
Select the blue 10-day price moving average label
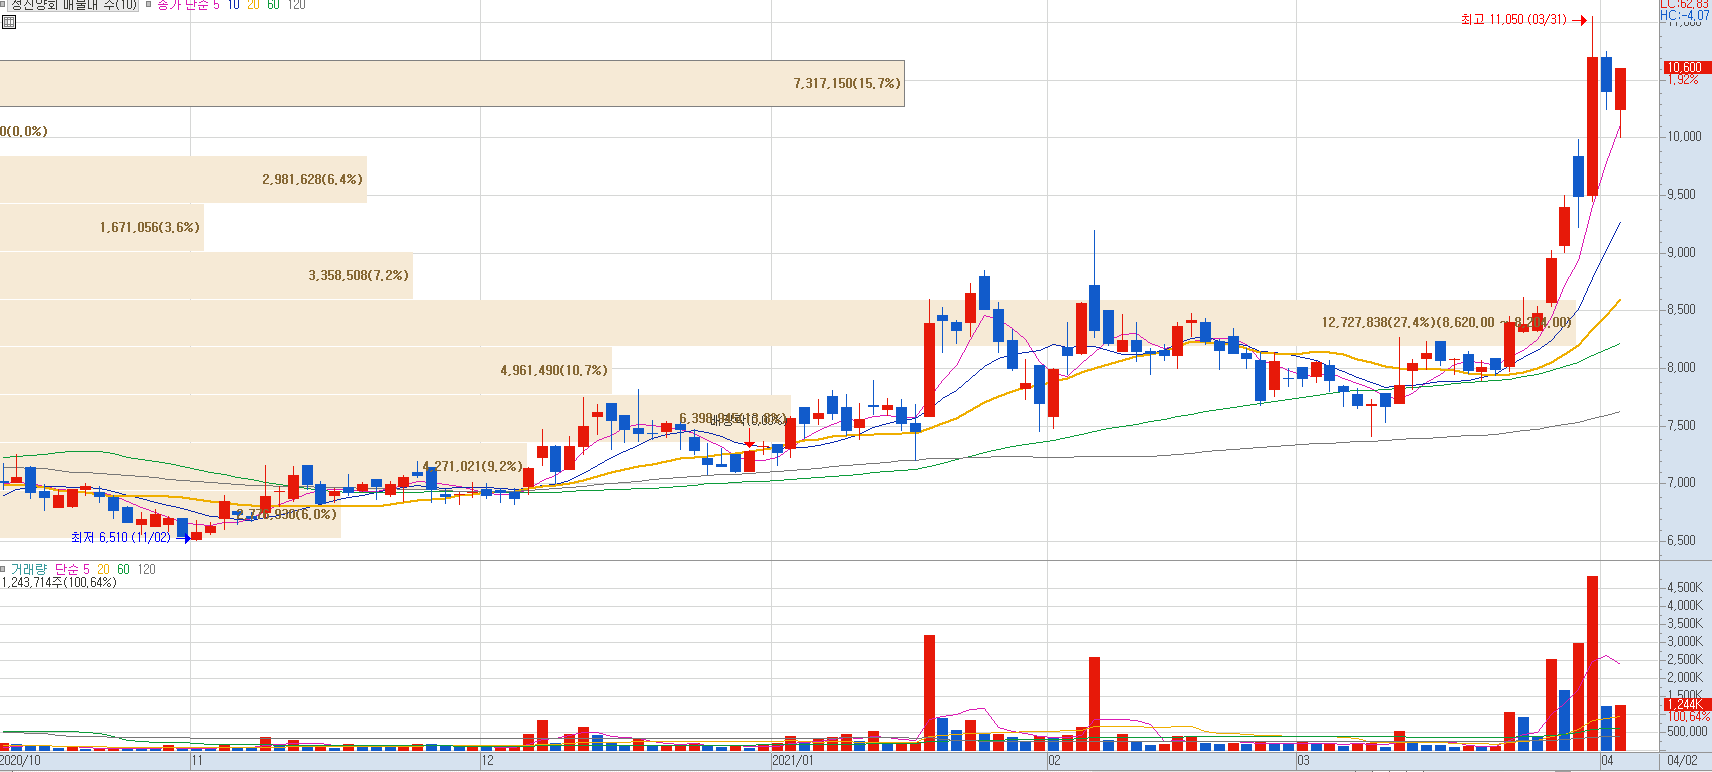pyautogui.click(x=233, y=5)
